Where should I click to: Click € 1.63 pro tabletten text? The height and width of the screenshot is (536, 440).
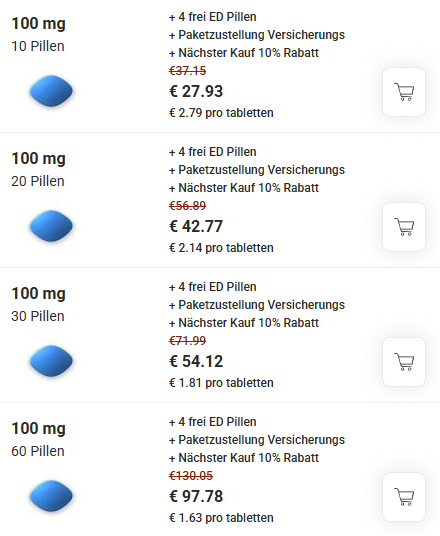tap(221, 518)
